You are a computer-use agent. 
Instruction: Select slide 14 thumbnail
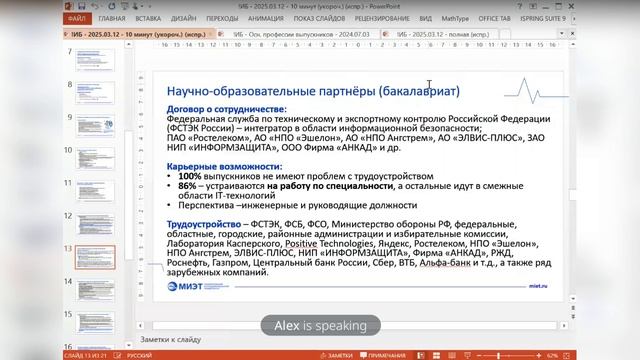(x=95, y=290)
